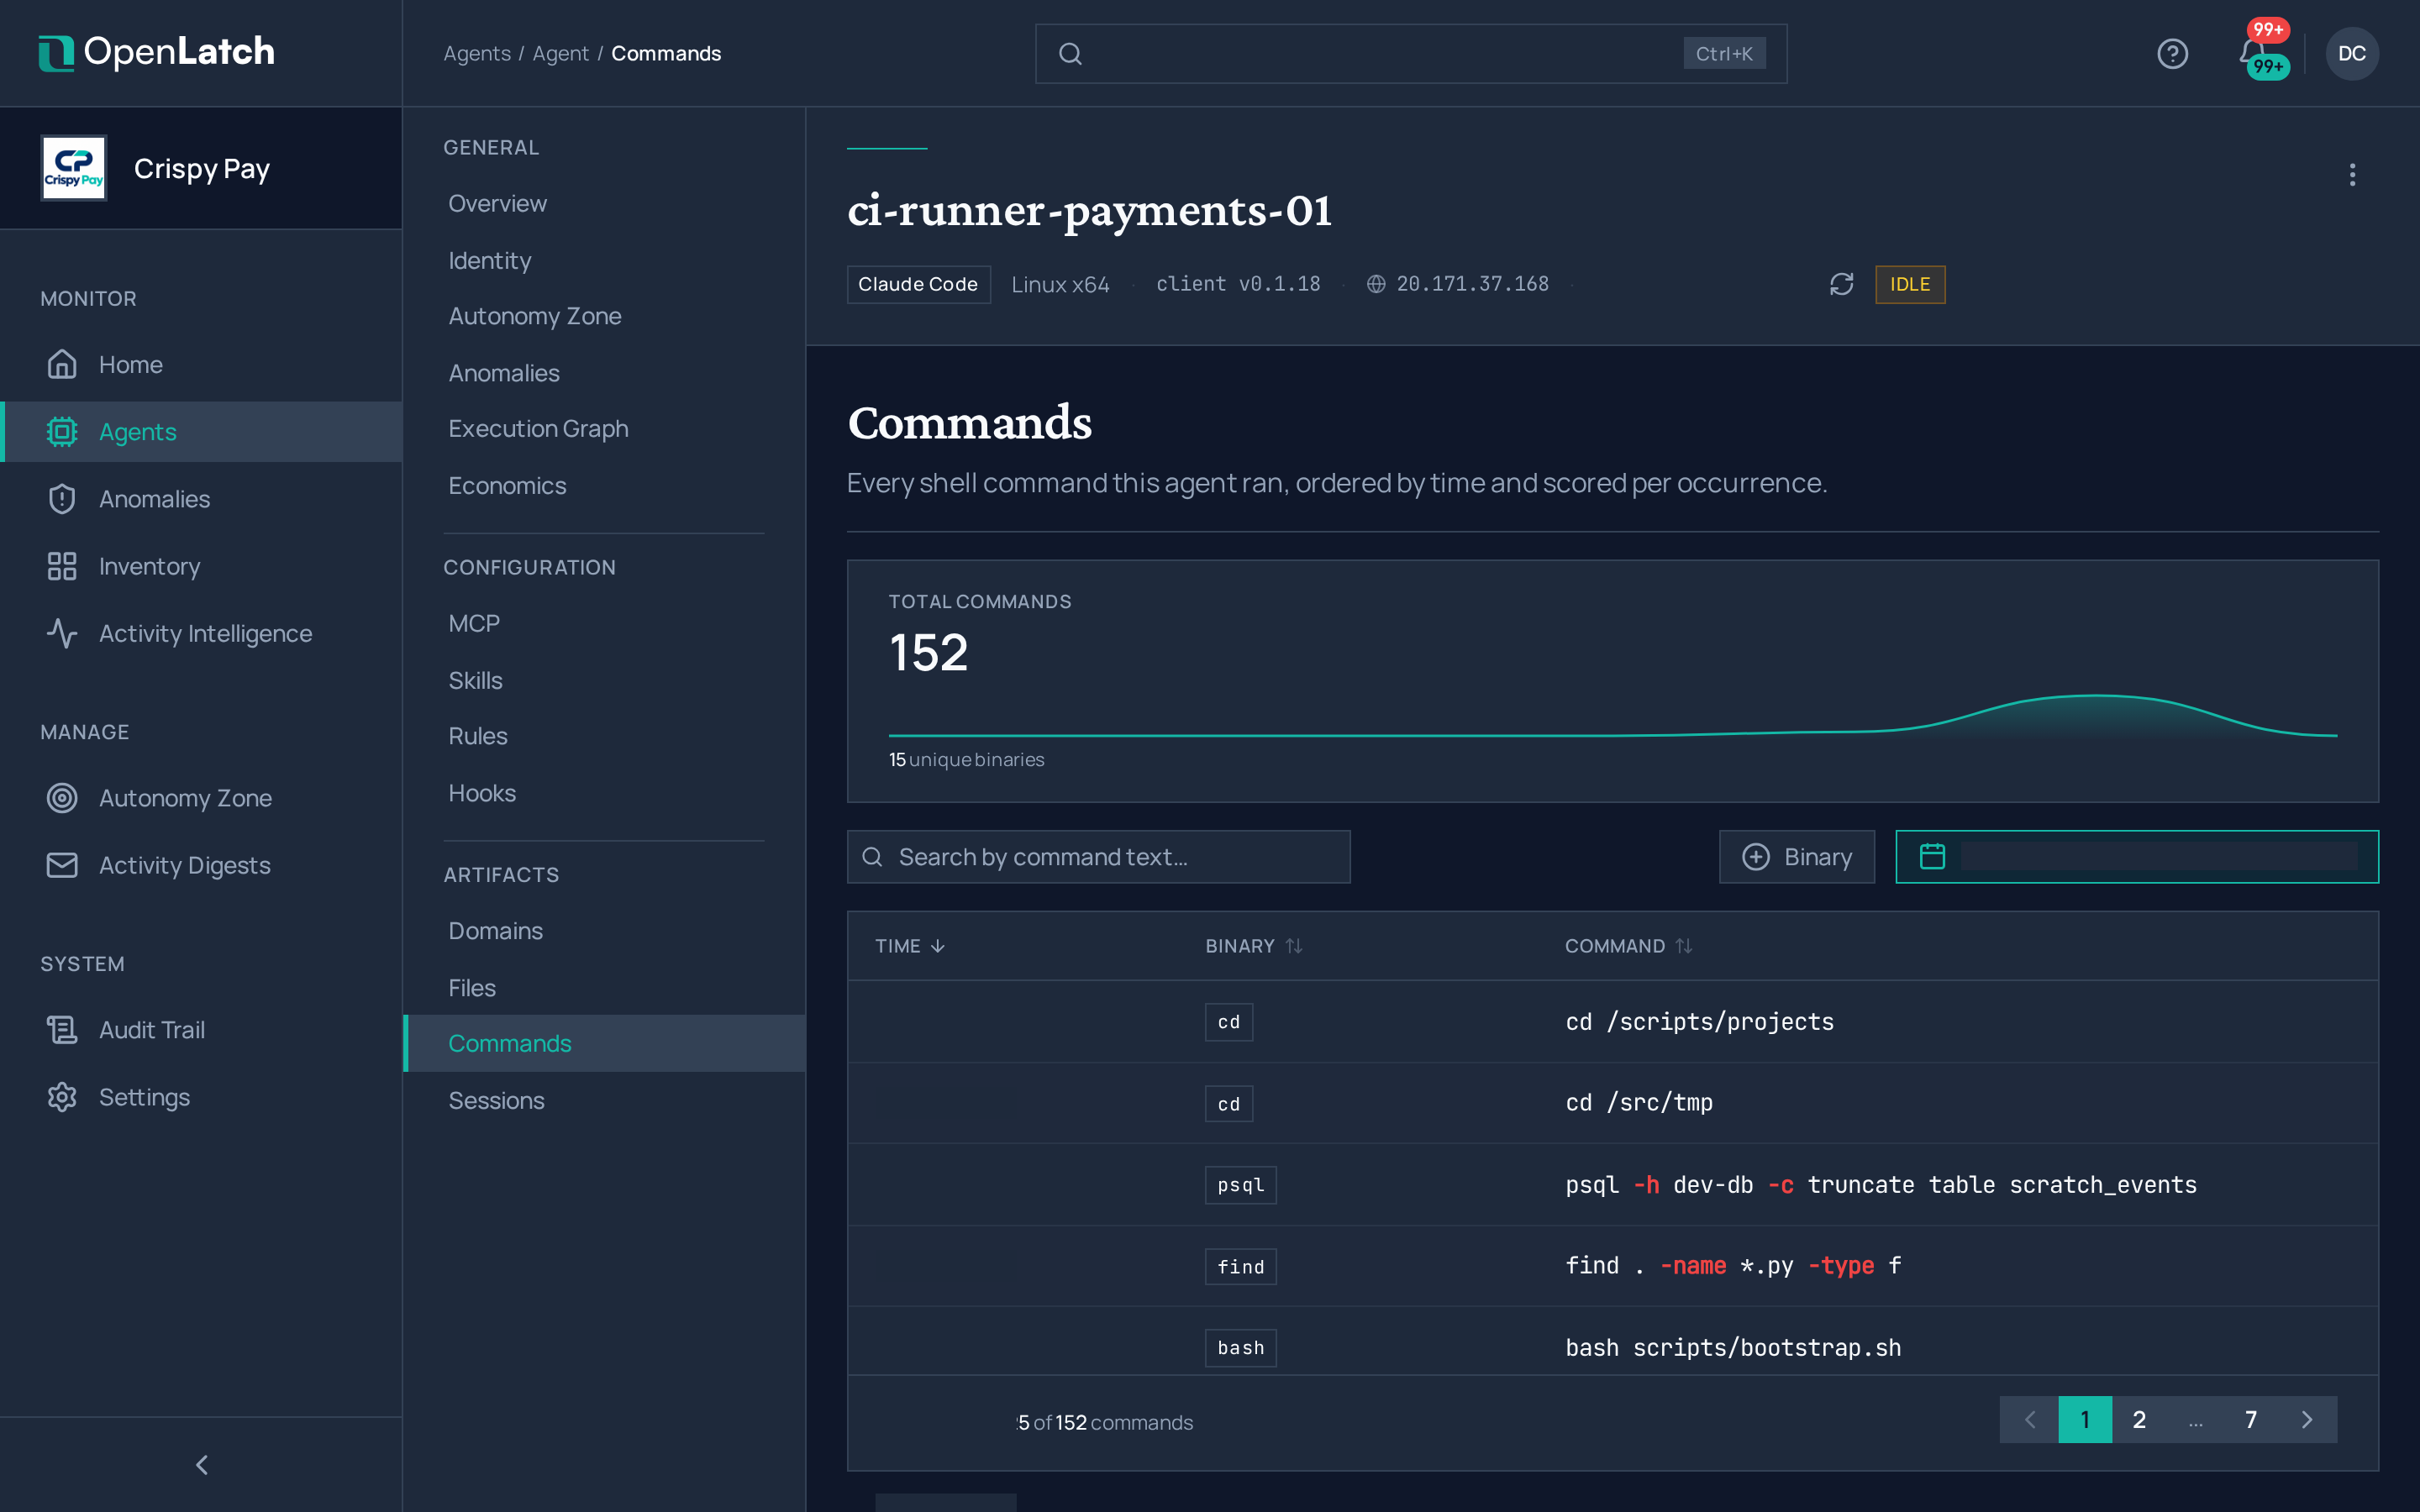Go to next page with right chevron

pos(2307,1420)
